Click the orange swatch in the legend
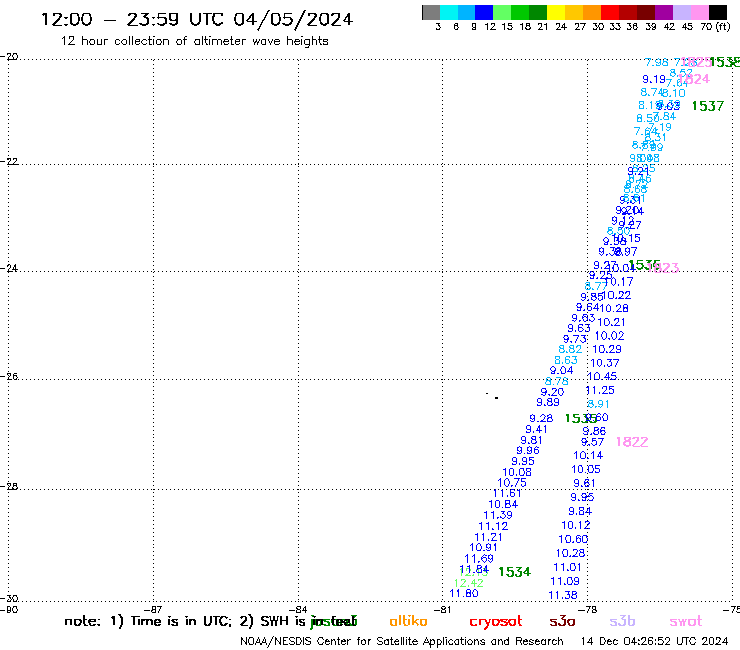The width and height of the screenshot is (740, 650). pyautogui.click(x=591, y=12)
